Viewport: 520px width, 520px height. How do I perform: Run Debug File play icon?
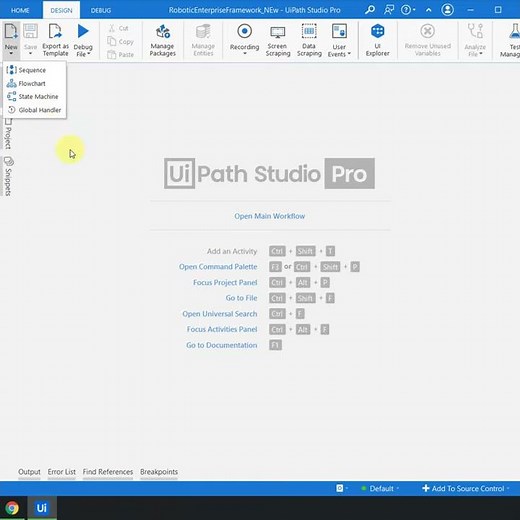(x=83, y=31)
